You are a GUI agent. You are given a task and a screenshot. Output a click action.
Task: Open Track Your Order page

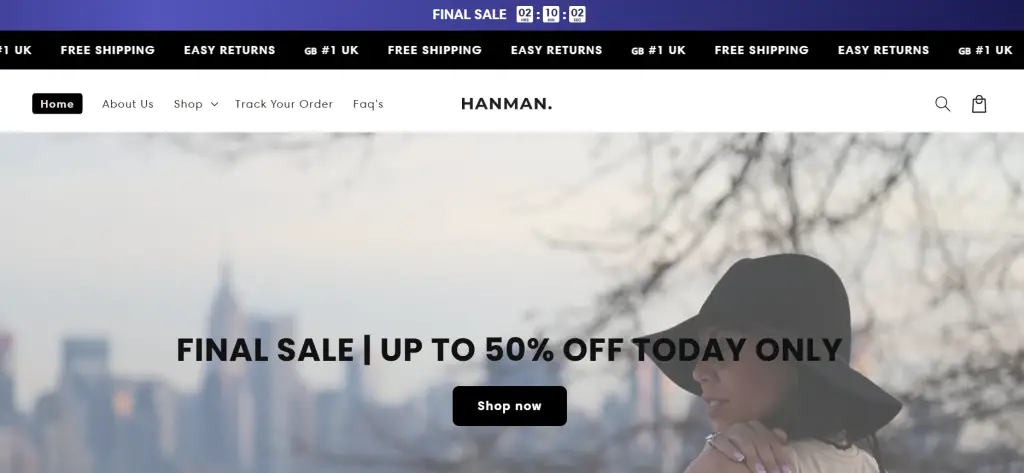284,104
